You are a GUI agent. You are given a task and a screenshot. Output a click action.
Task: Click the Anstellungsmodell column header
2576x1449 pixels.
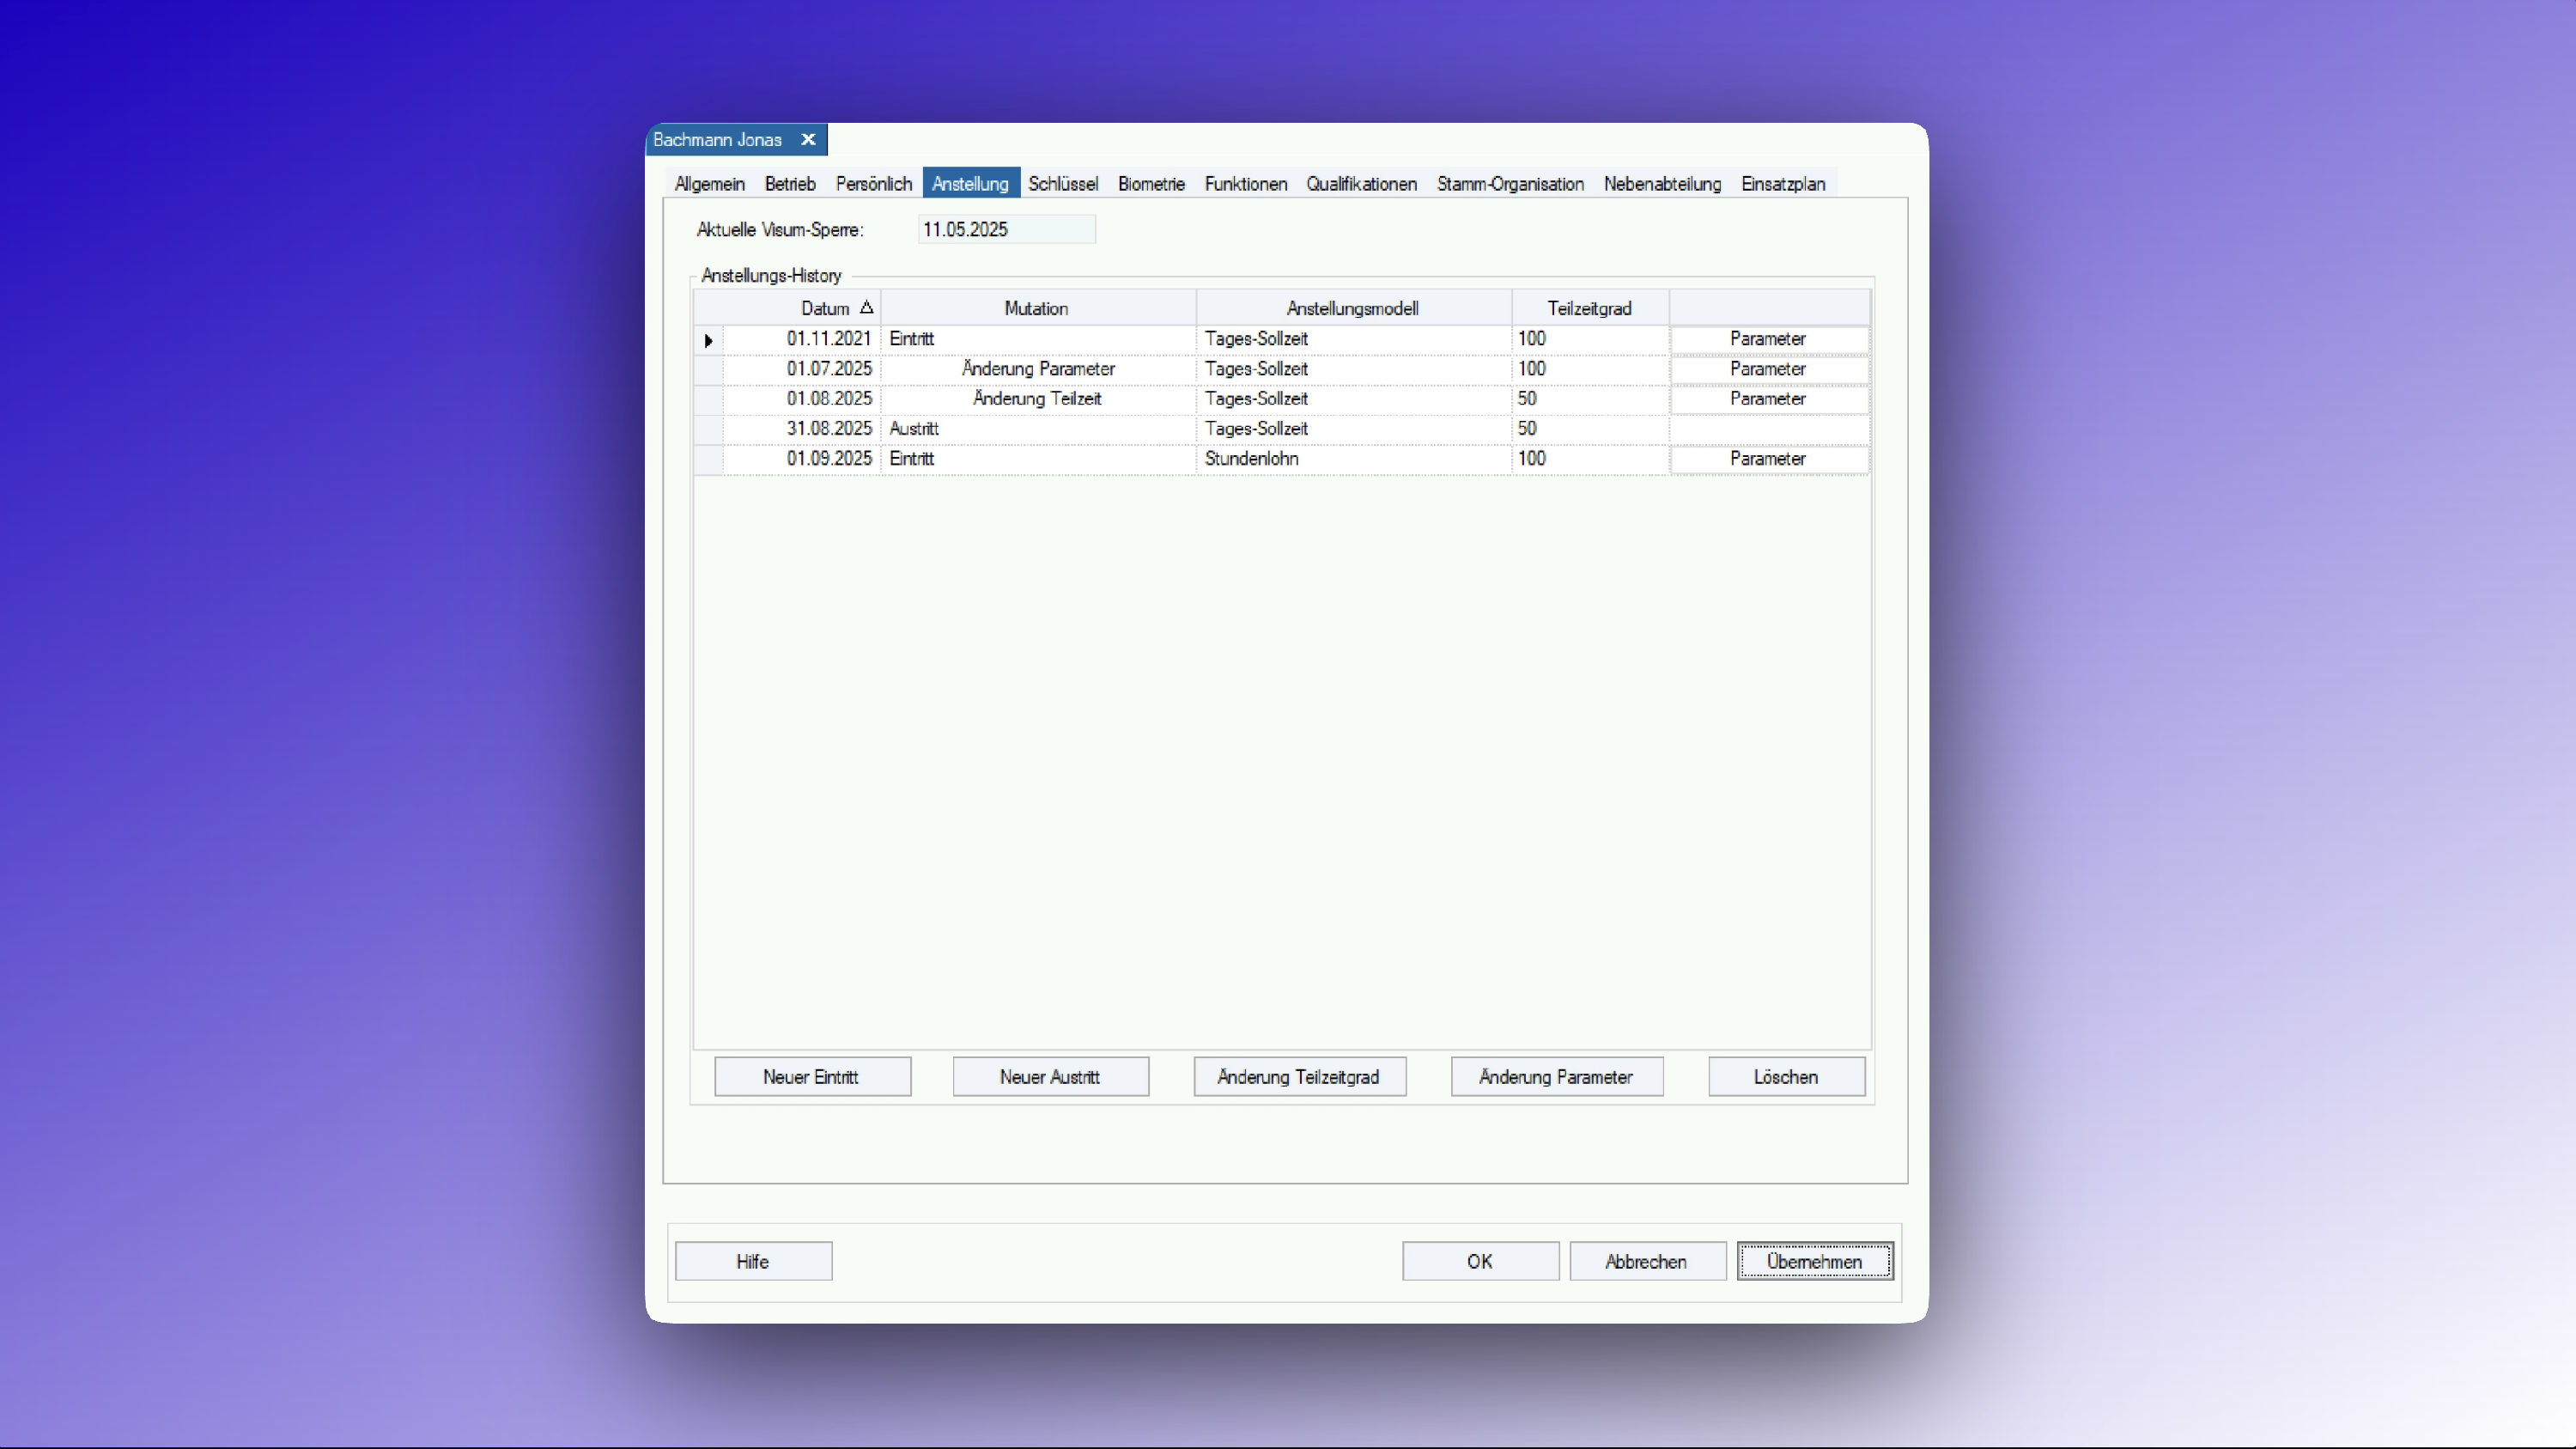click(1352, 308)
